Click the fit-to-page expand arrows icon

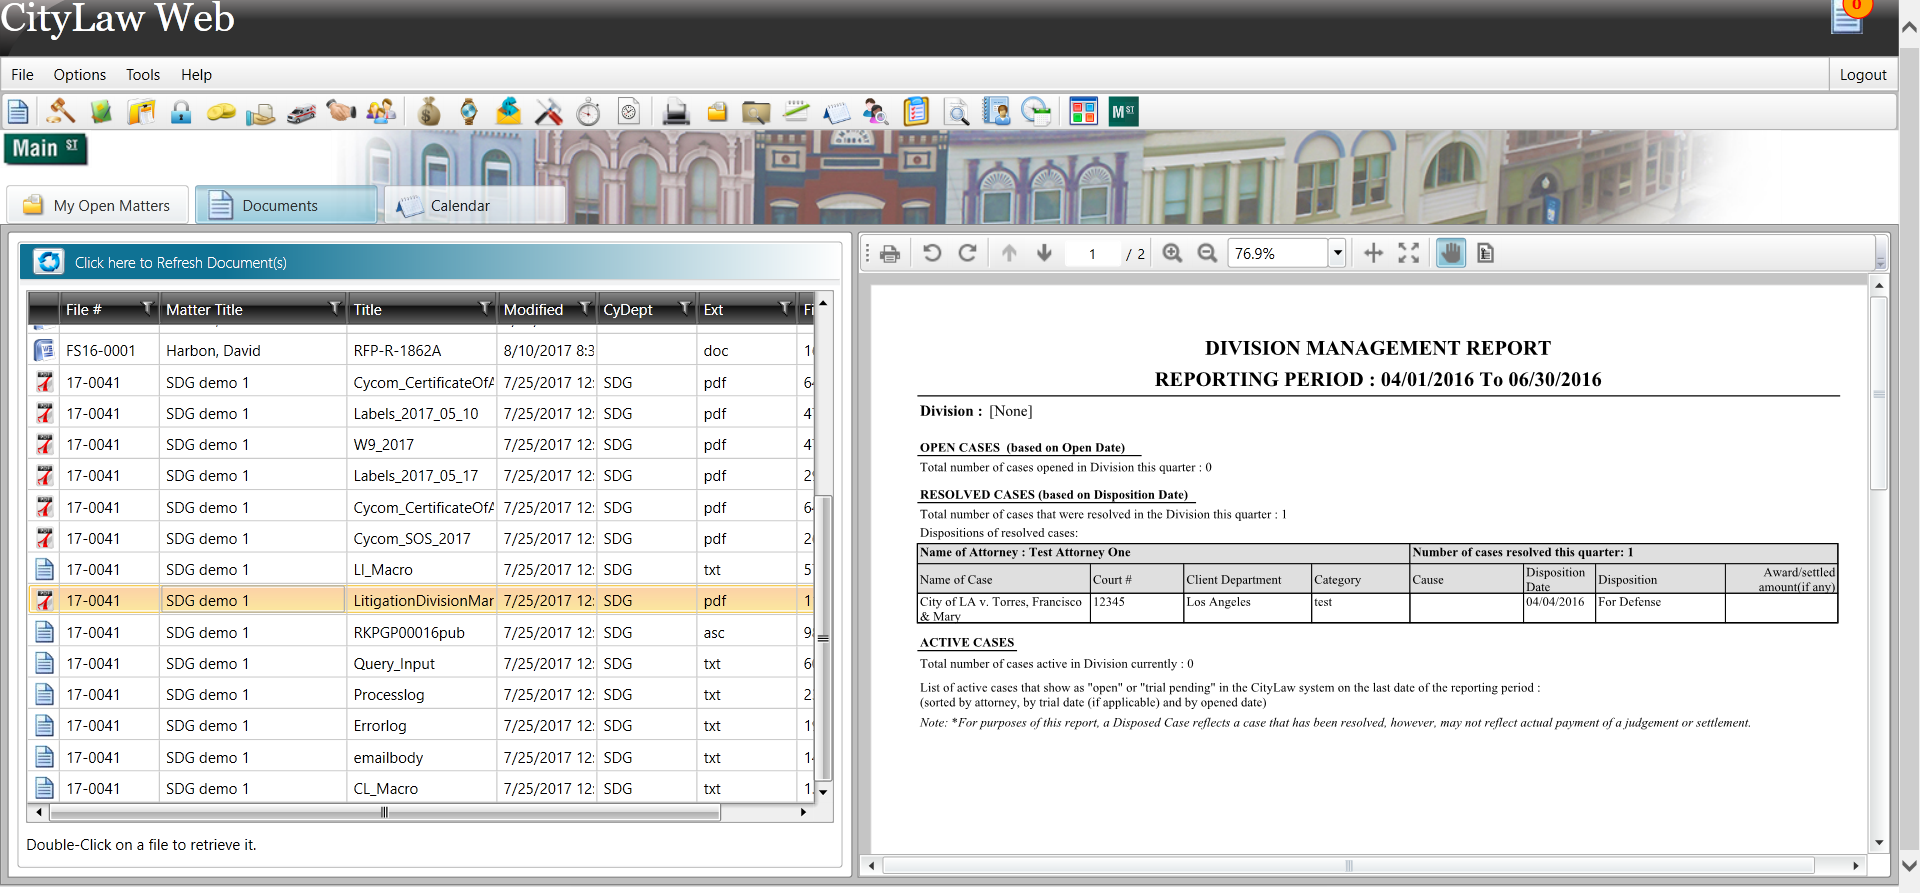[x=1409, y=253]
